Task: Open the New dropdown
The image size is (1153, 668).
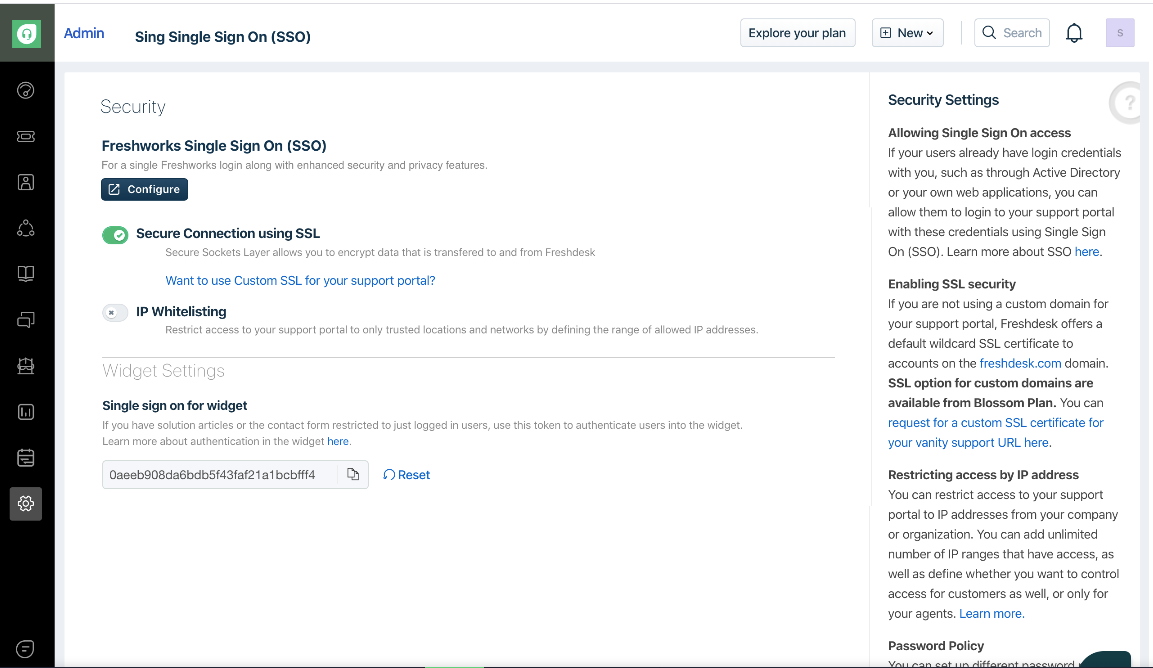Action: 907,33
